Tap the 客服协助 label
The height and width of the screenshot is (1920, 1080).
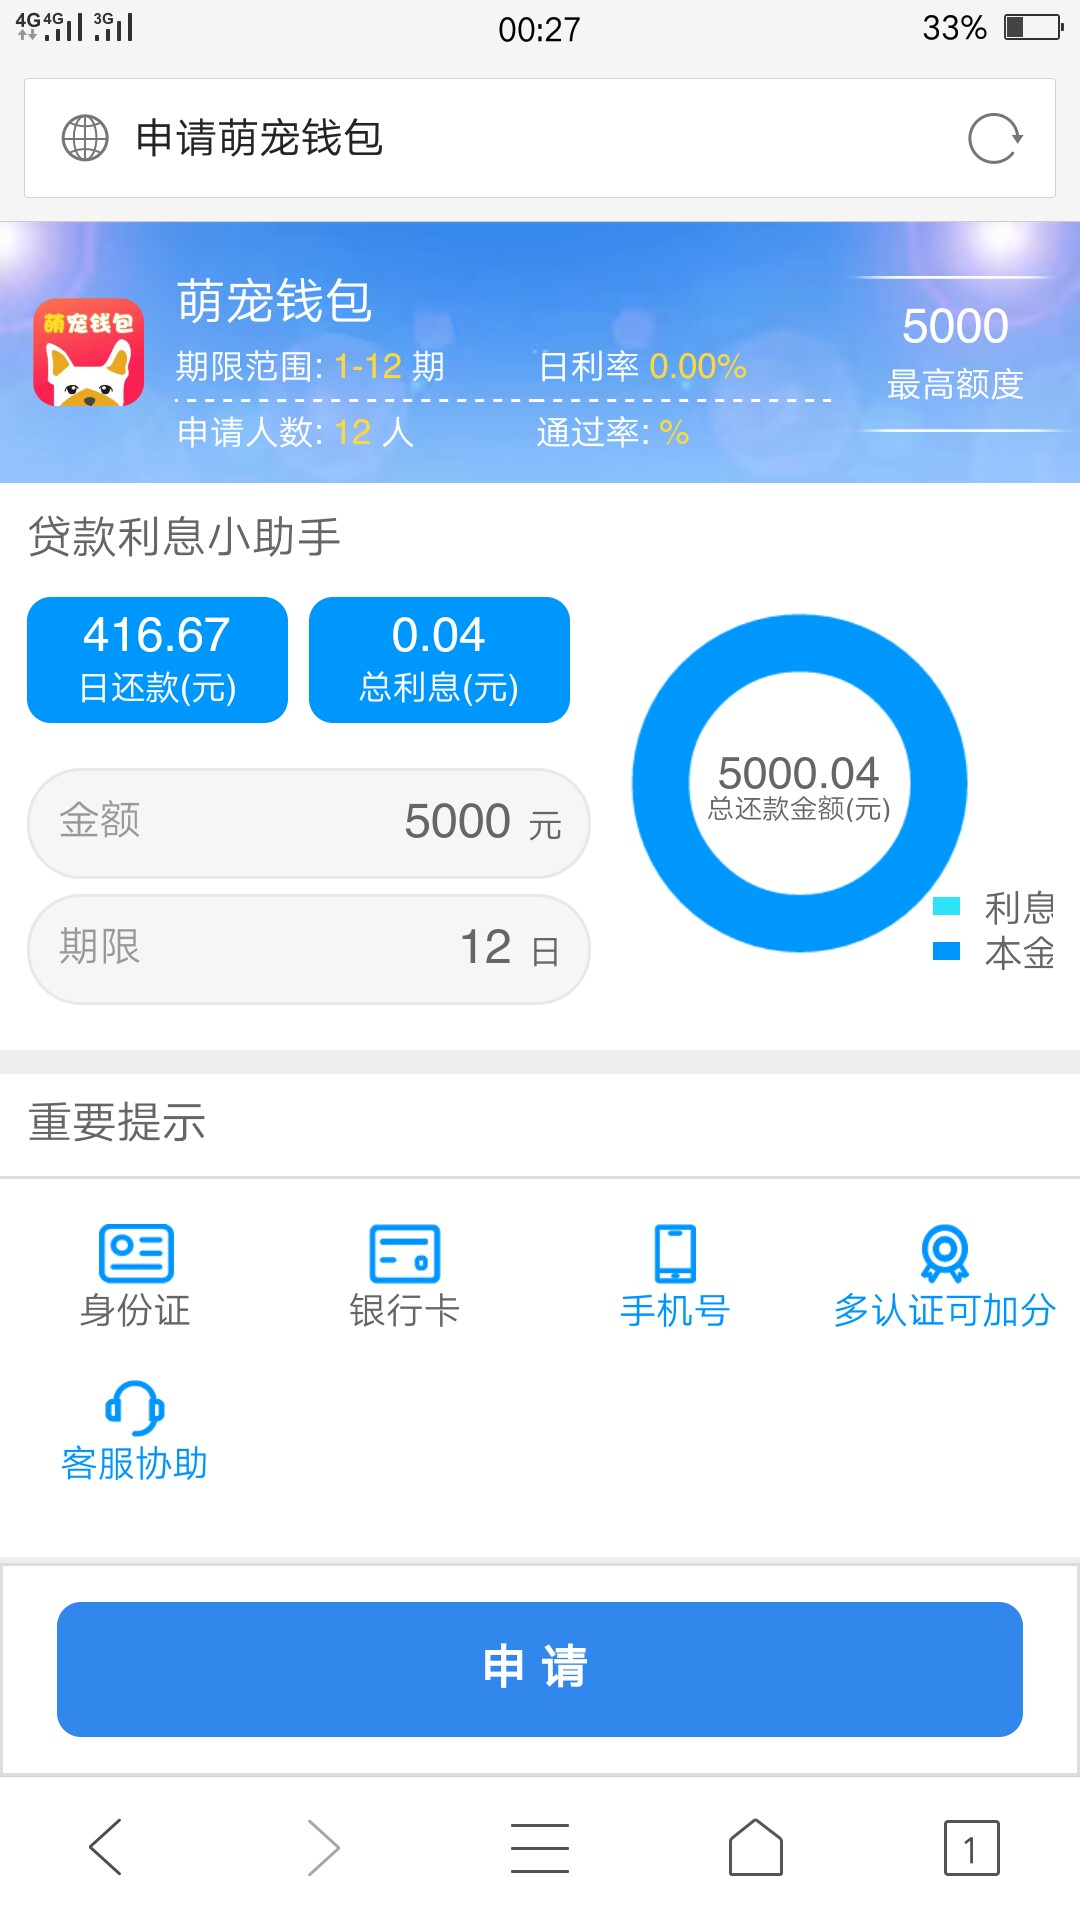tap(135, 1463)
